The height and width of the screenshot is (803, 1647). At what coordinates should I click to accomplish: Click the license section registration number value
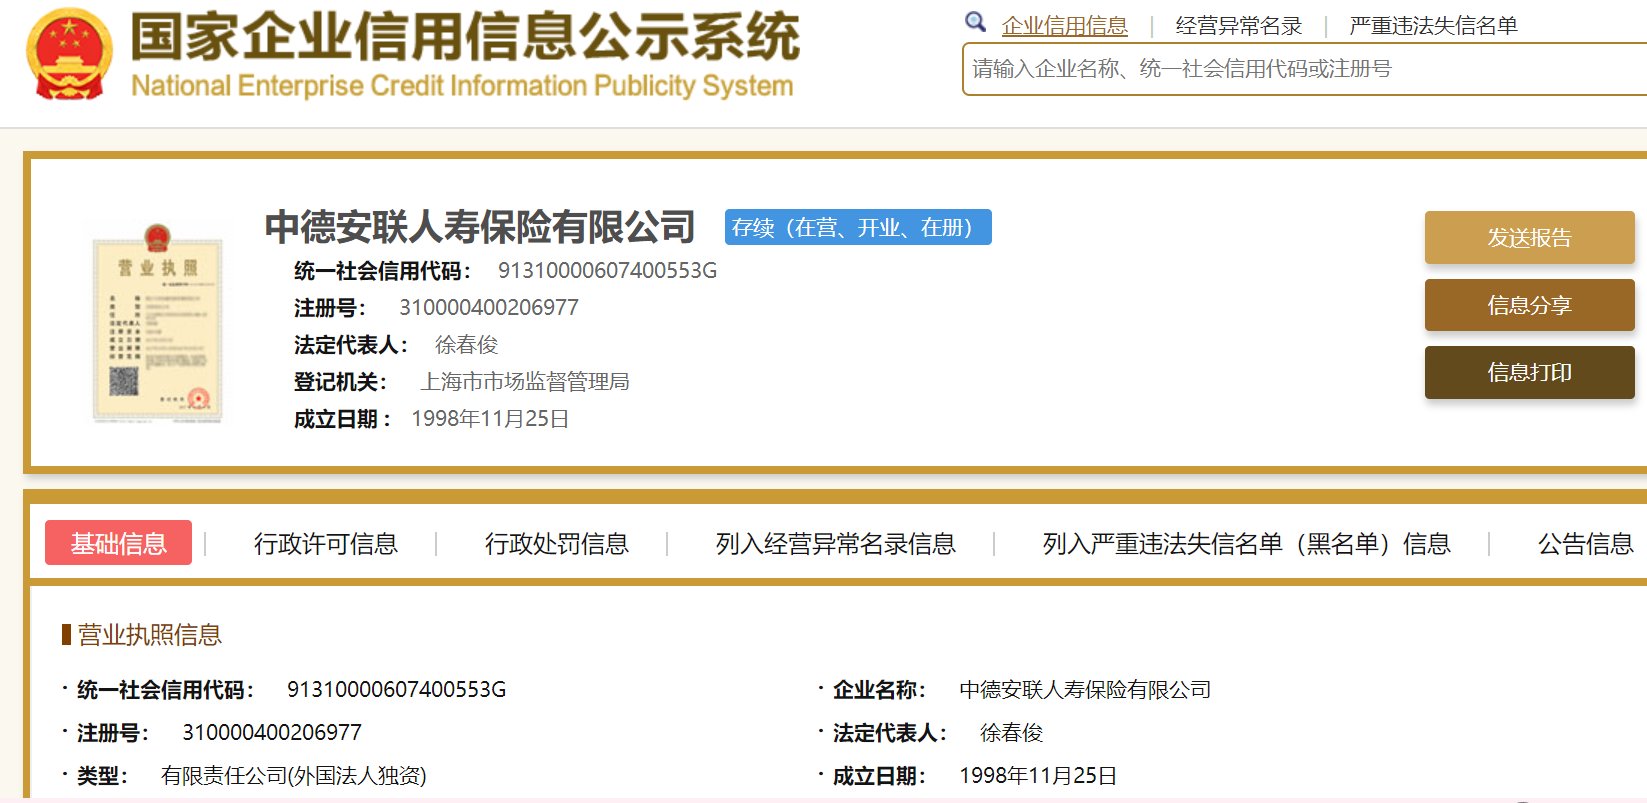point(272,733)
